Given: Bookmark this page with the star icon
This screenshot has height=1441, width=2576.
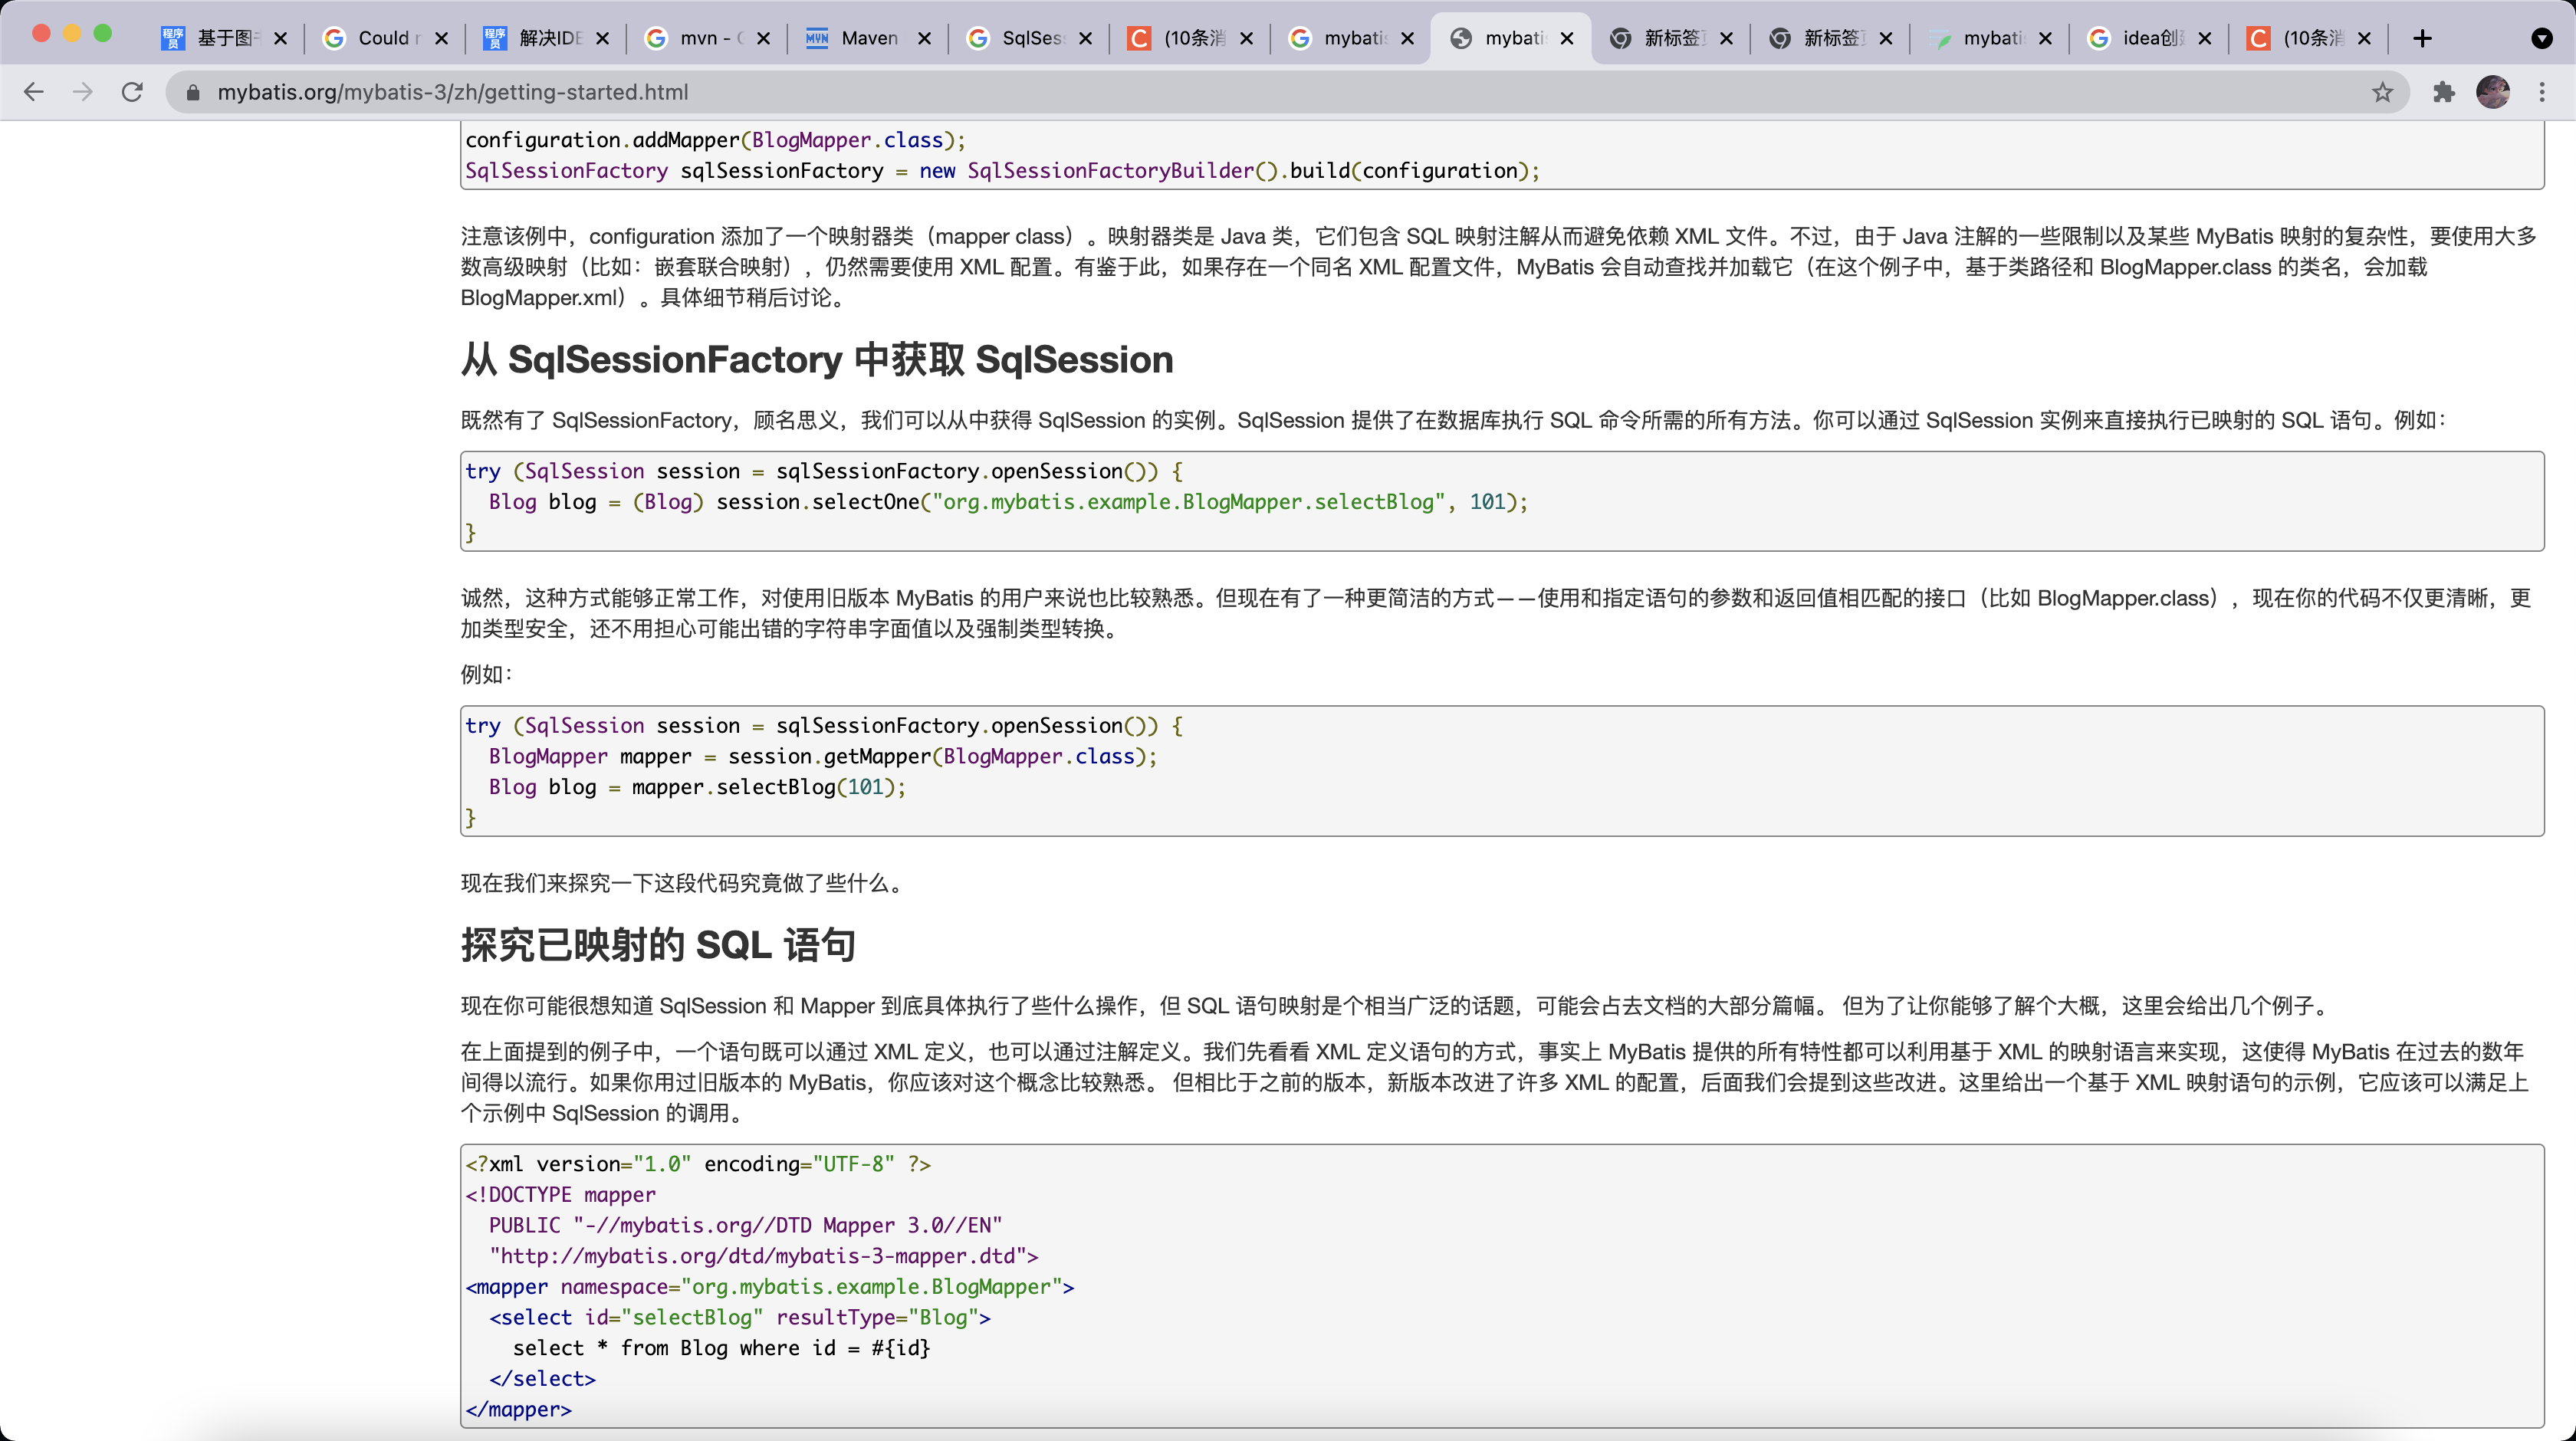Looking at the screenshot, I should 2383,92.
